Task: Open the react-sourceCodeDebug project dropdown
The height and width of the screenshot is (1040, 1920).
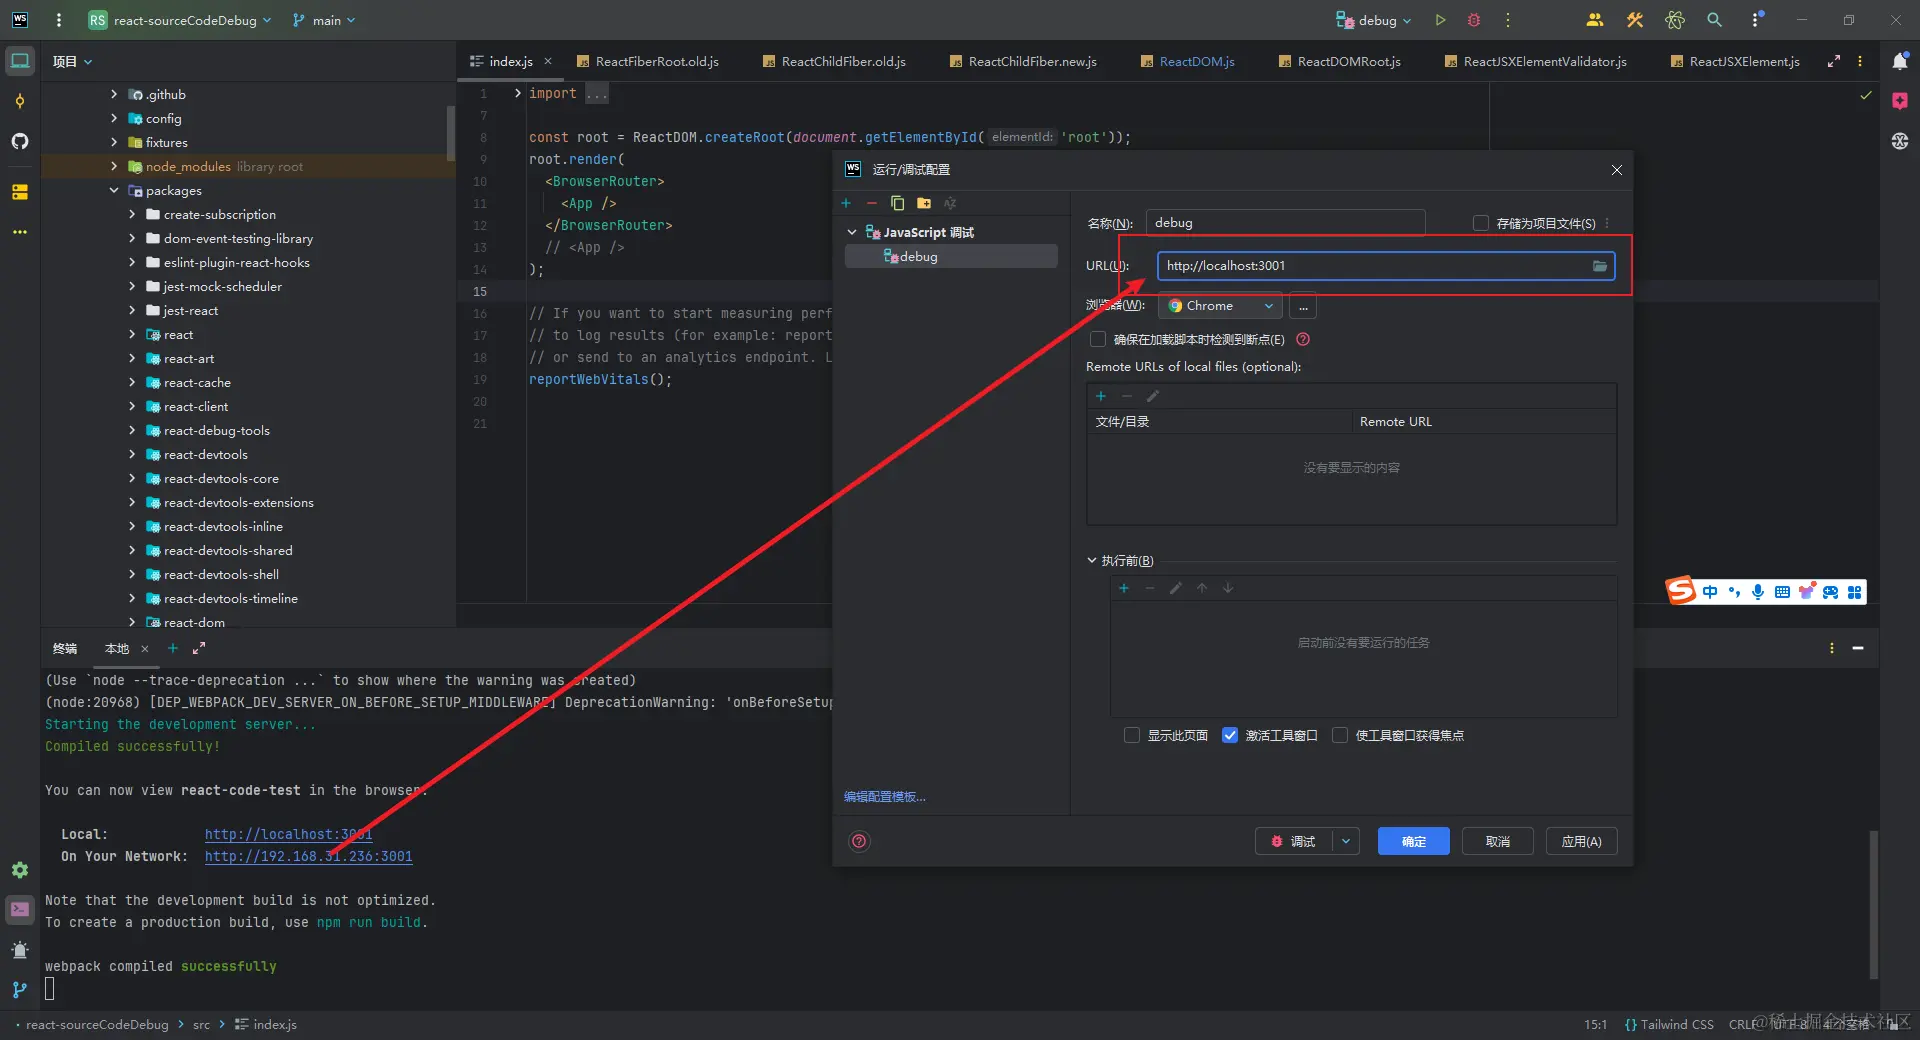Action: [x=180, y=20]
